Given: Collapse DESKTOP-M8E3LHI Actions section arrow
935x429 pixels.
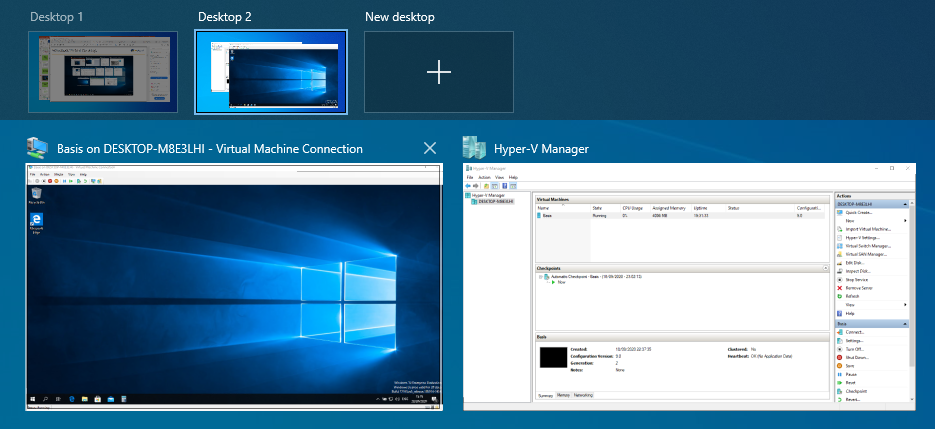Looking at the screenshot, I should pos(906,203).
